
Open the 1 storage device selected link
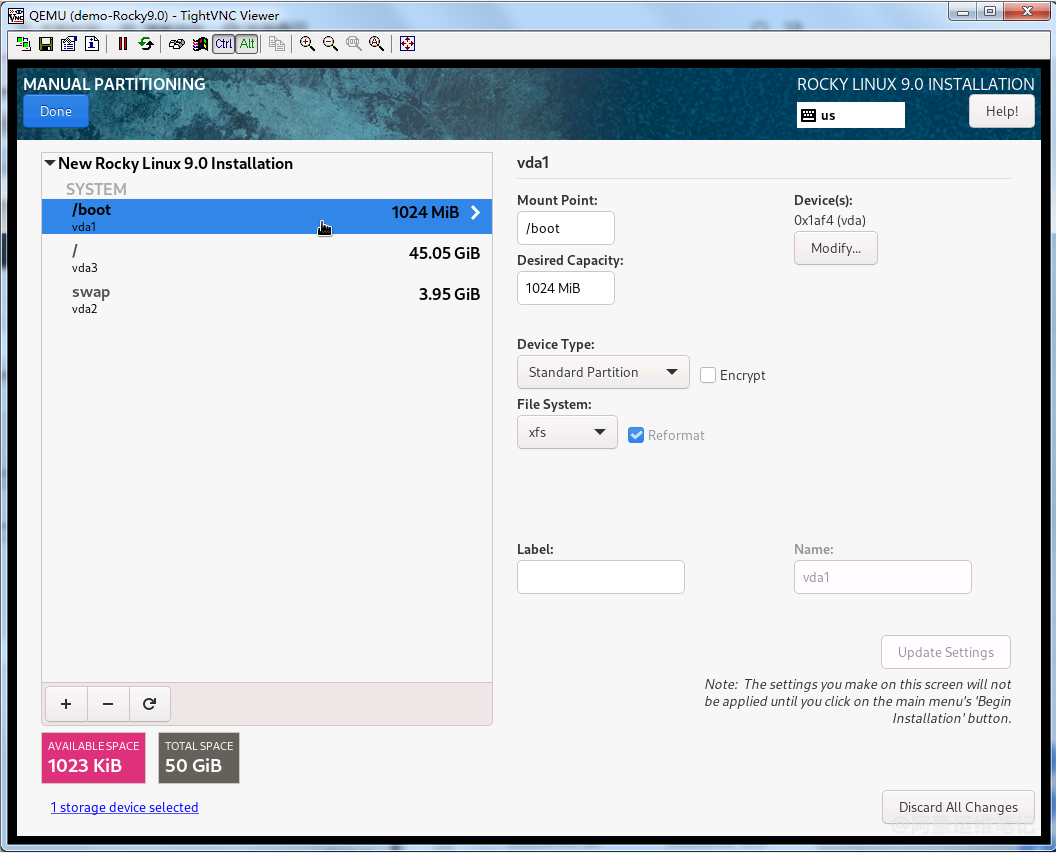click(124, 807)
